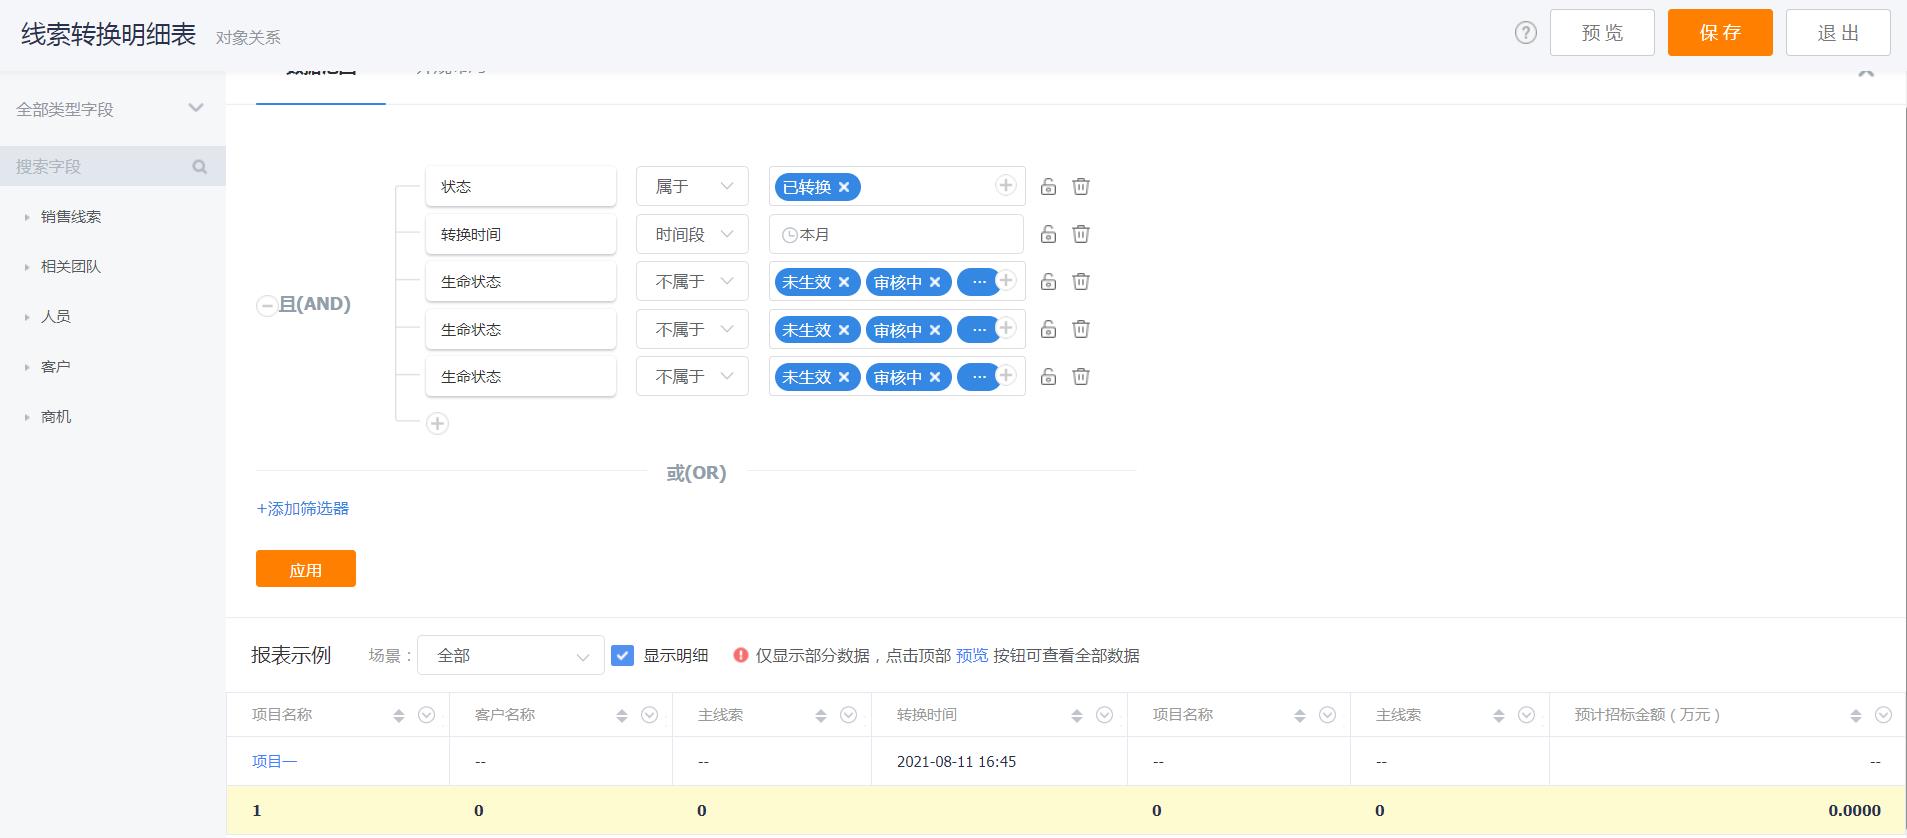
Task: Click the +添加筛选器 link
Action: (x=303, y=509)
